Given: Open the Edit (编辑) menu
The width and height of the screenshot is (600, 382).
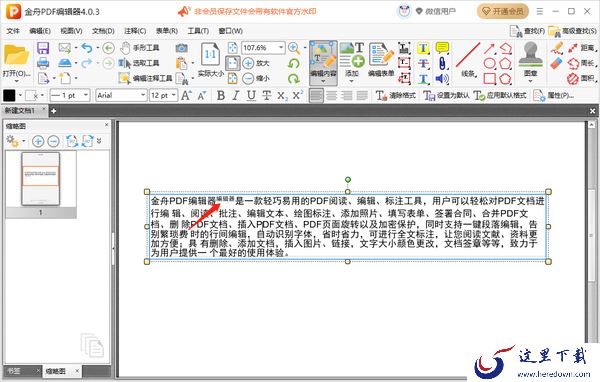Looking at the screenshot, I should (x=40, y=31).
